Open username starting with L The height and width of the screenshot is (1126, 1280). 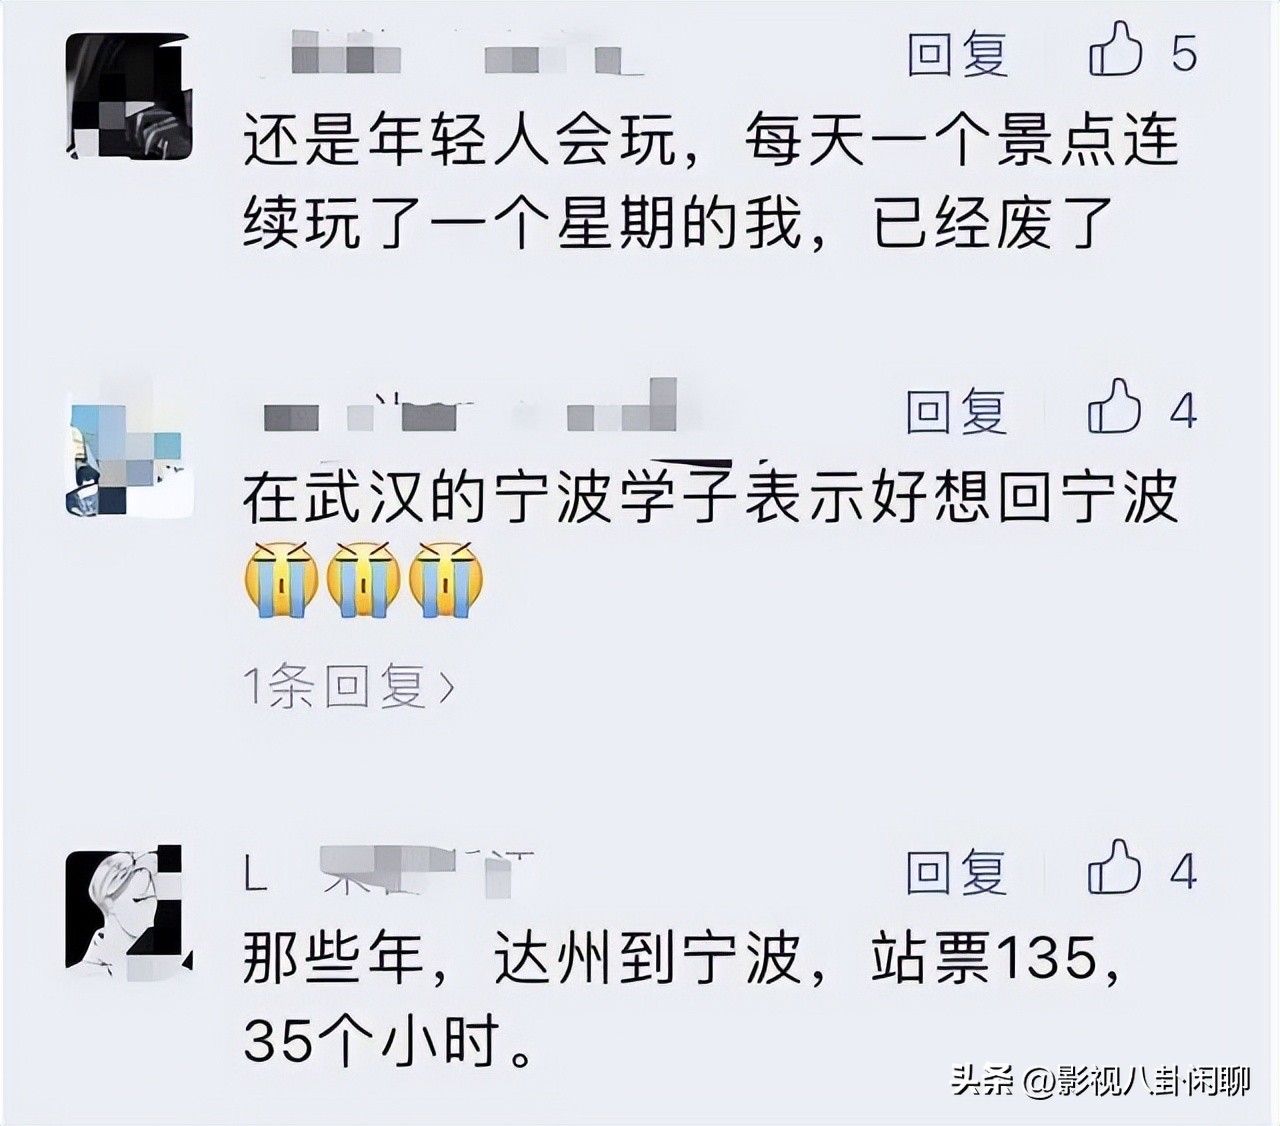click(391, 870)
